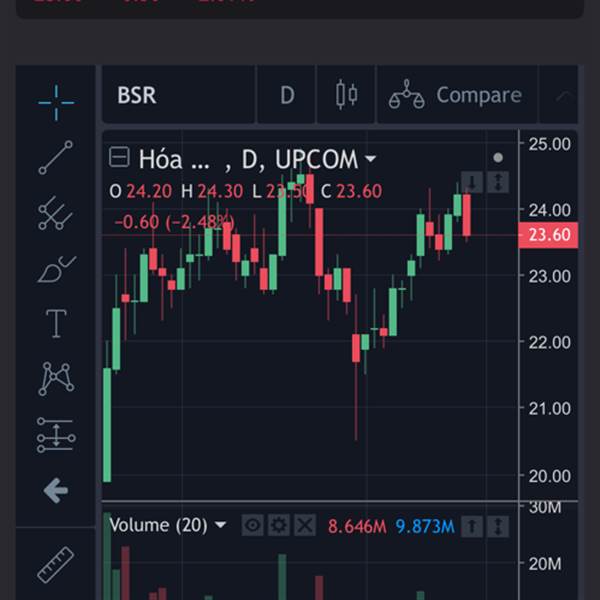
Task: Click the 20.00 price axis label
Action: (x=549, y=476)
